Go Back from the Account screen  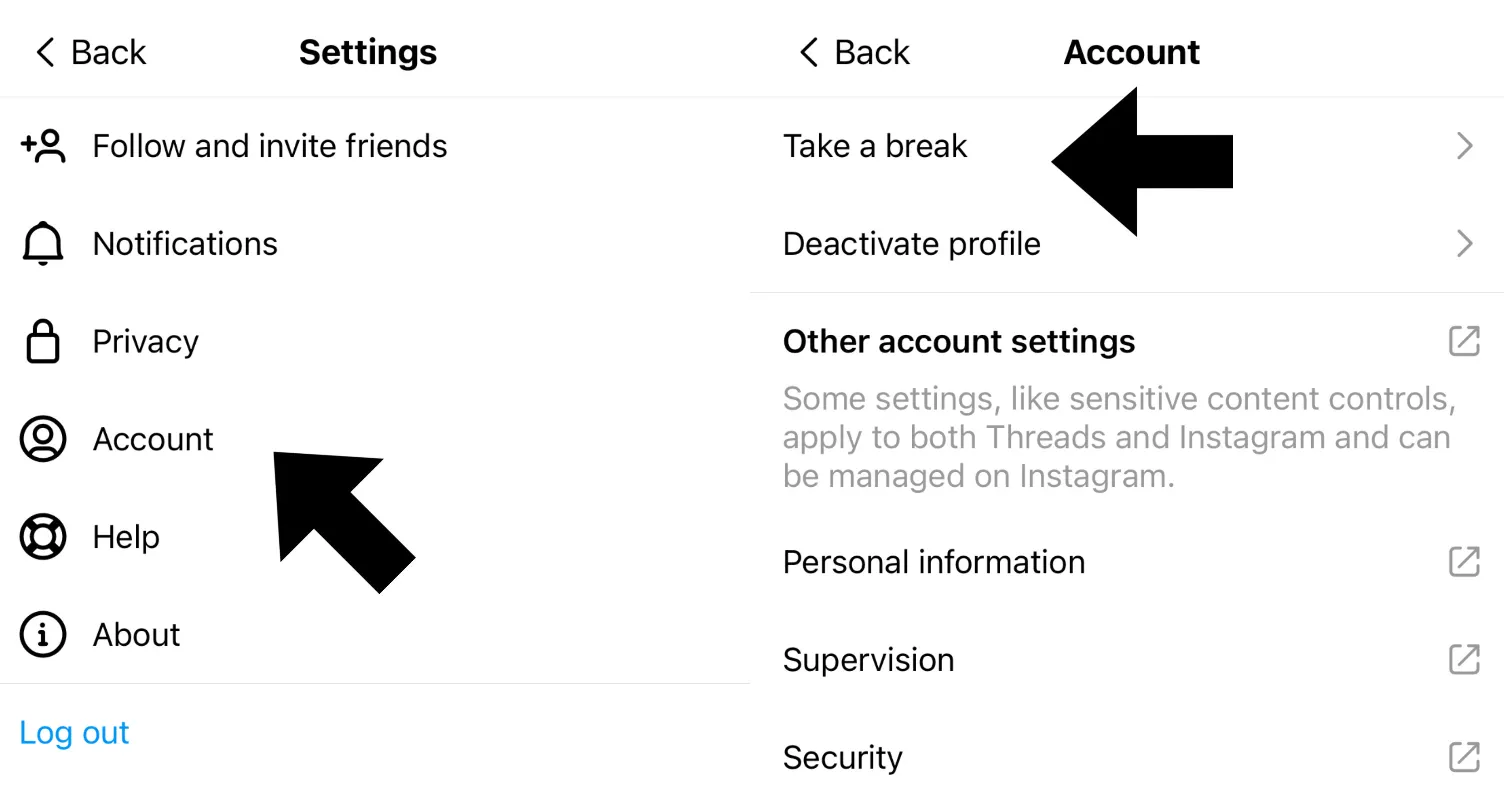854,52
